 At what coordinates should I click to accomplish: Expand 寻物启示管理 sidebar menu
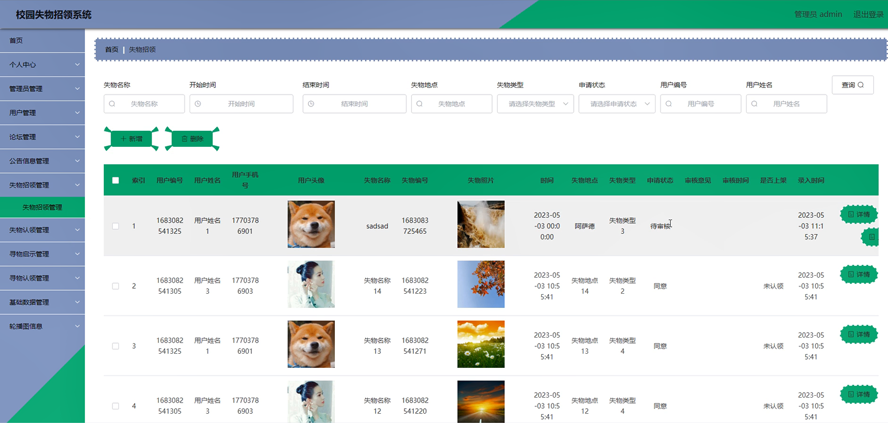click(42, 254)
